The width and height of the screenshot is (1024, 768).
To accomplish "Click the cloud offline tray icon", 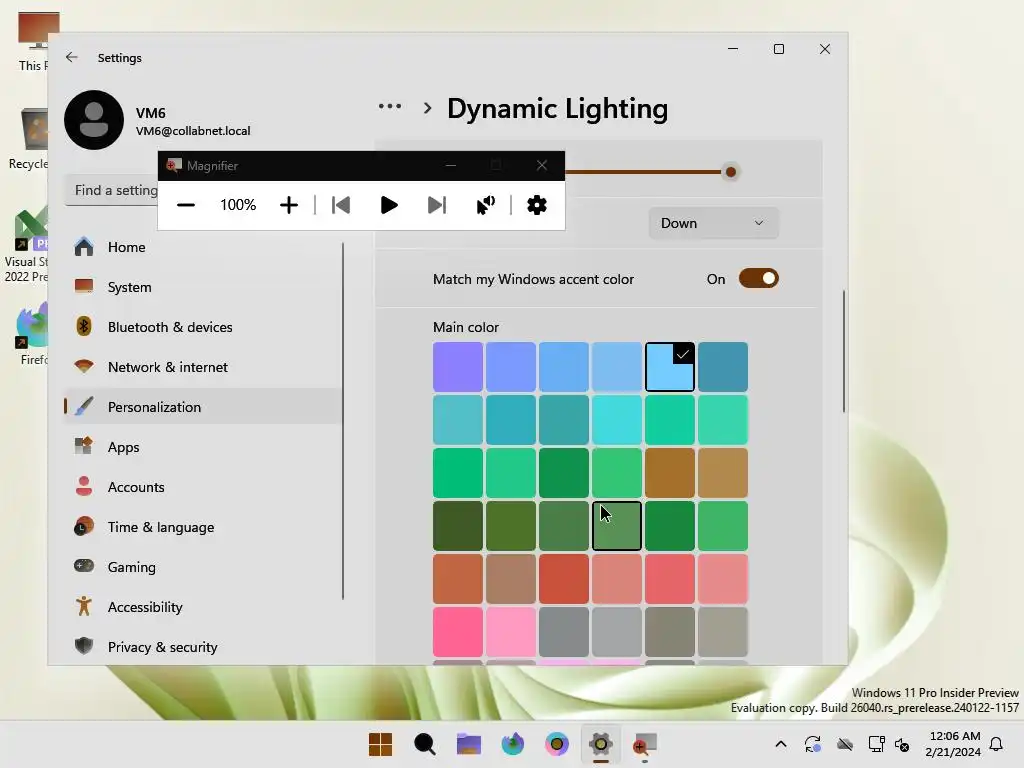I will pyautogui.click(x=845, y=744).
